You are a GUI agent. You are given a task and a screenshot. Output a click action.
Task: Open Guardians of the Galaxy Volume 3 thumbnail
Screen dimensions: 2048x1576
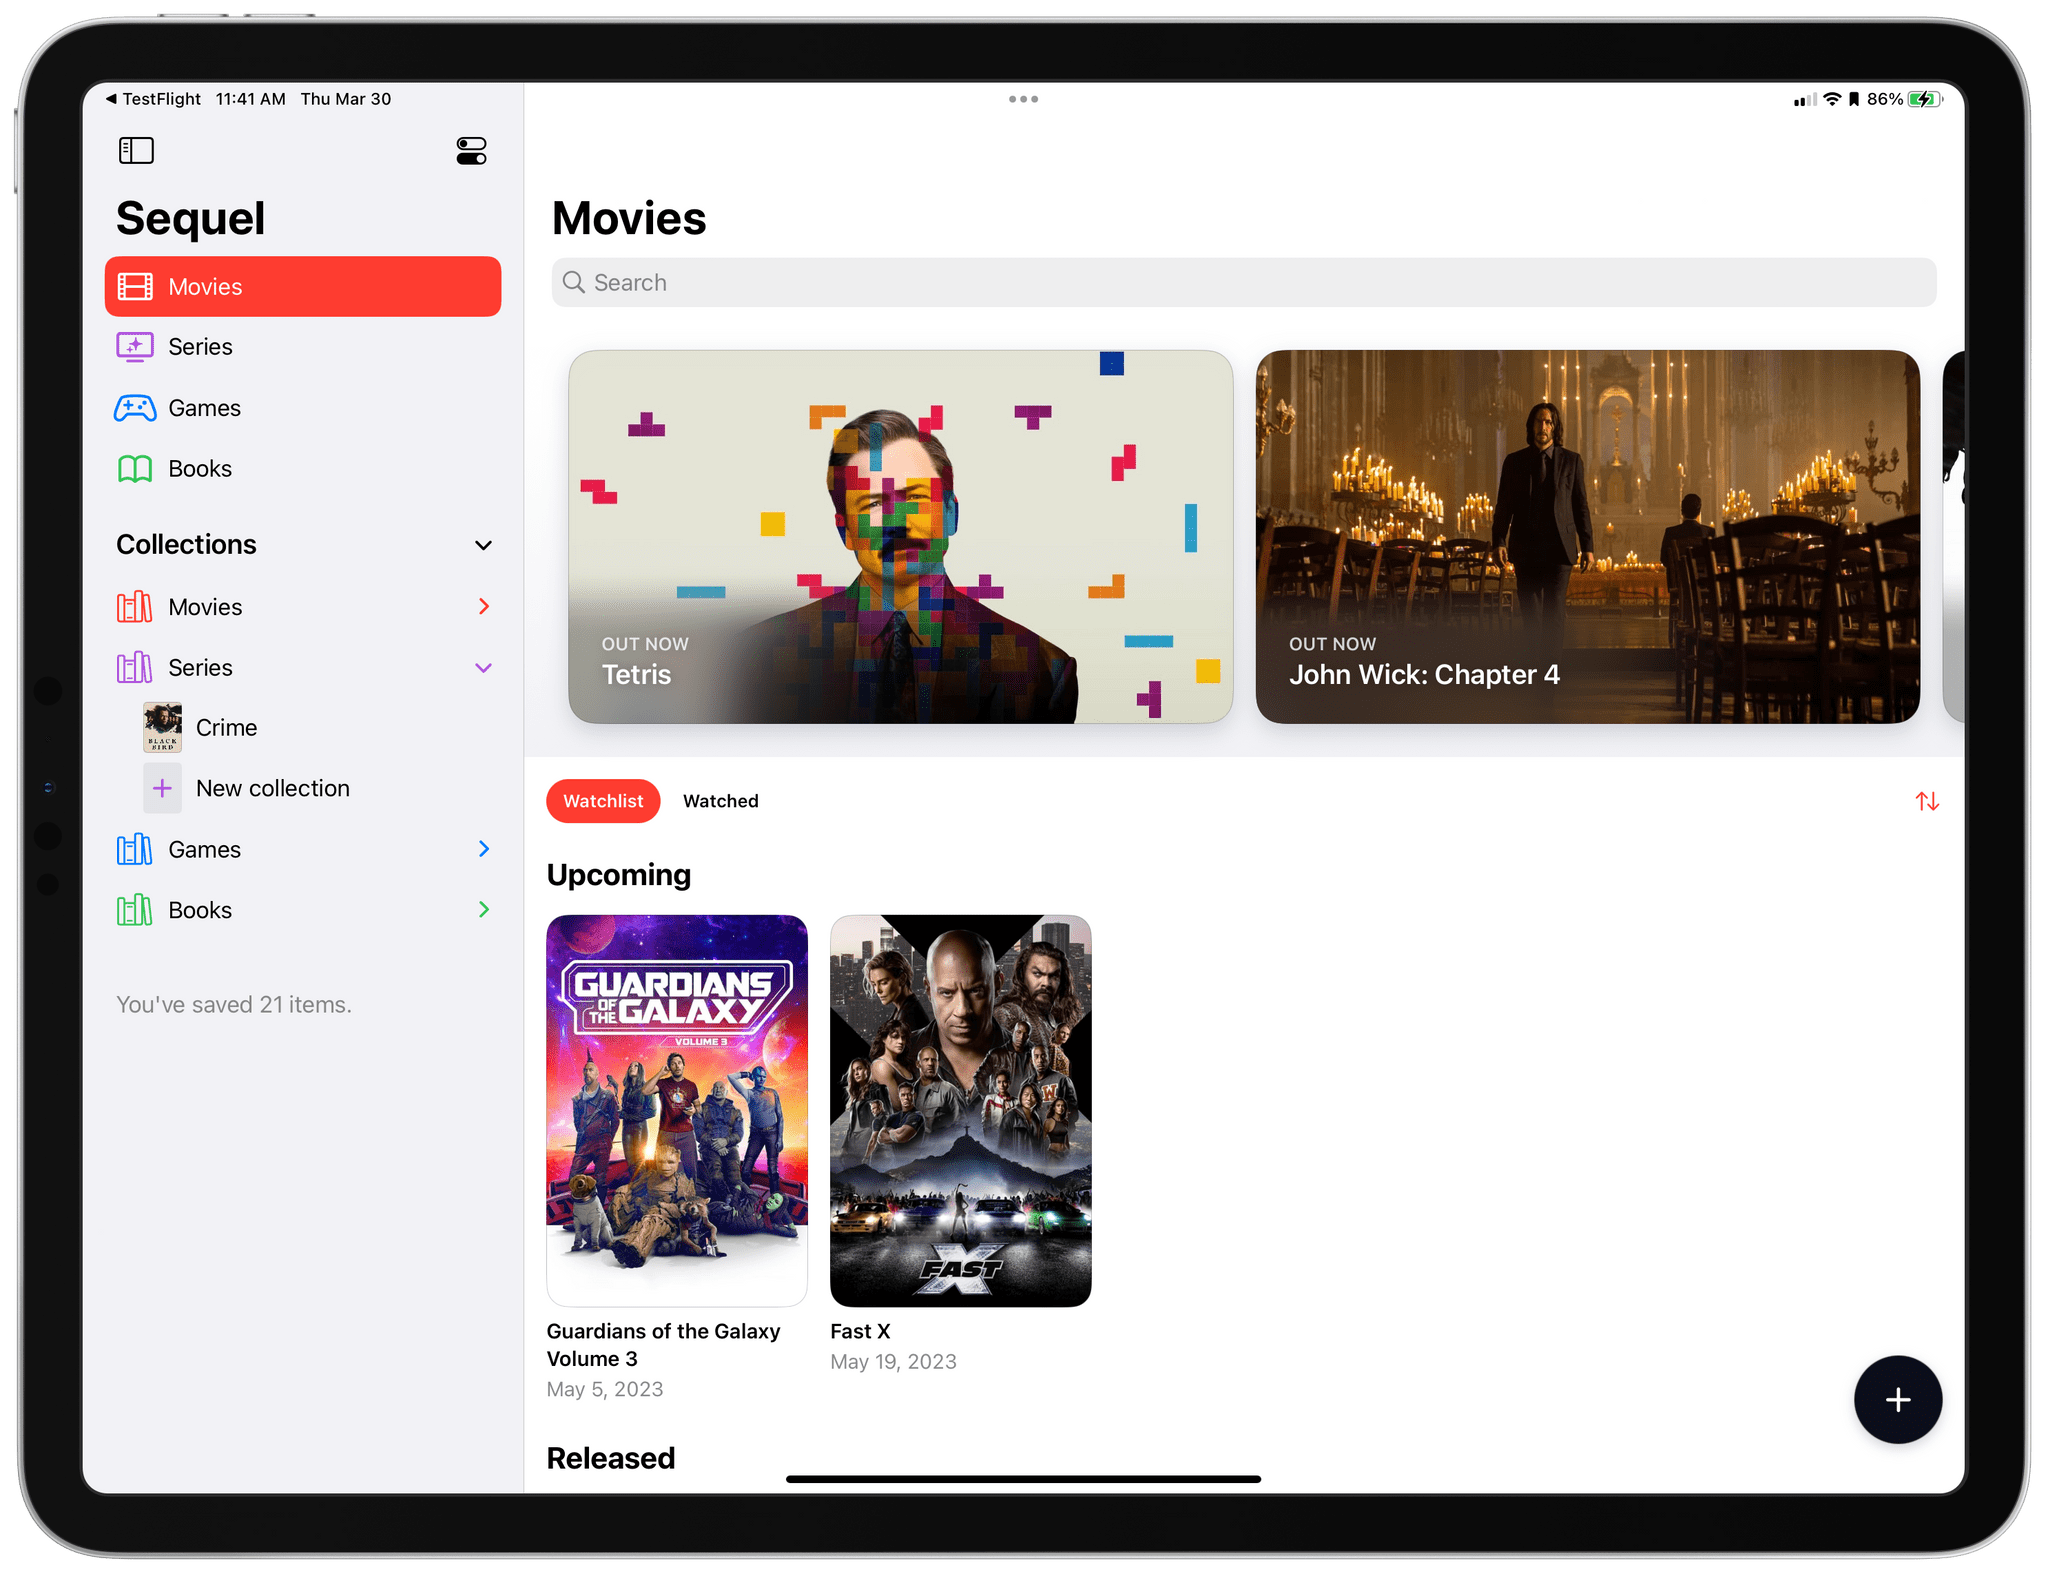click(677, 1106)
